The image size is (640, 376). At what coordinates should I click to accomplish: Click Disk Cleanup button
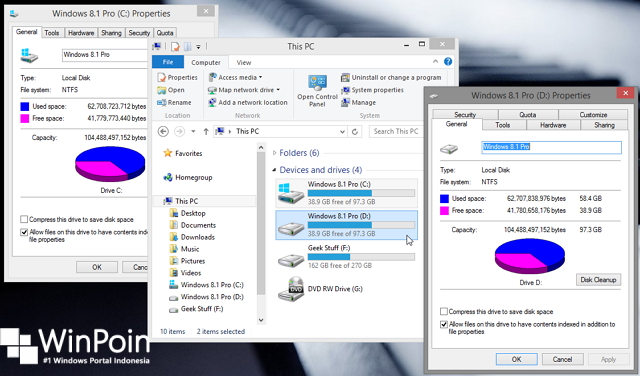598,280
